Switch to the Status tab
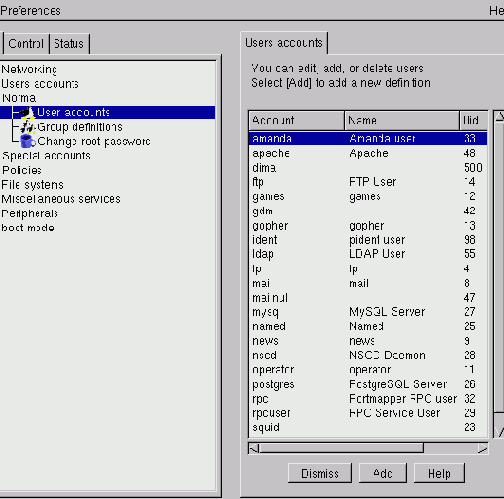Viewport: 504px width, 499px height. coord(69,44)
